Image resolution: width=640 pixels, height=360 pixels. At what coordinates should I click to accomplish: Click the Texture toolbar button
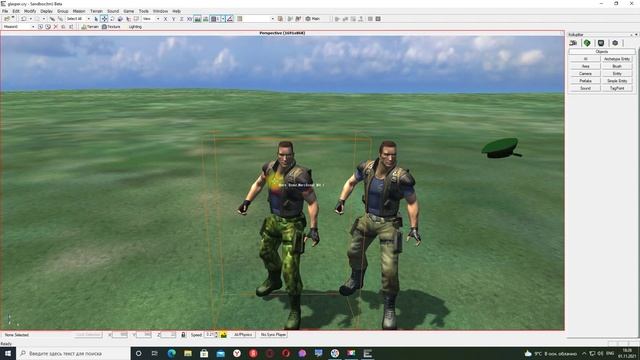pos(111,27)
